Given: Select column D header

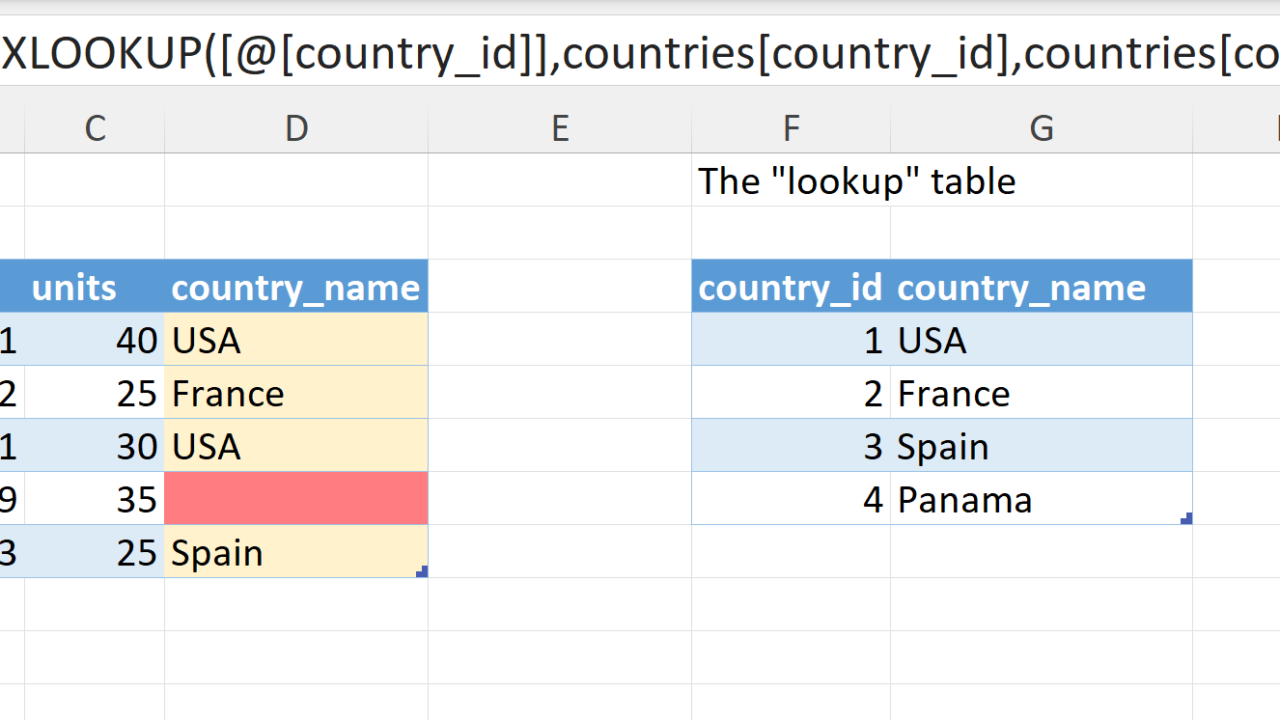Looking at the screenshot, I should (x=296, y=128).
